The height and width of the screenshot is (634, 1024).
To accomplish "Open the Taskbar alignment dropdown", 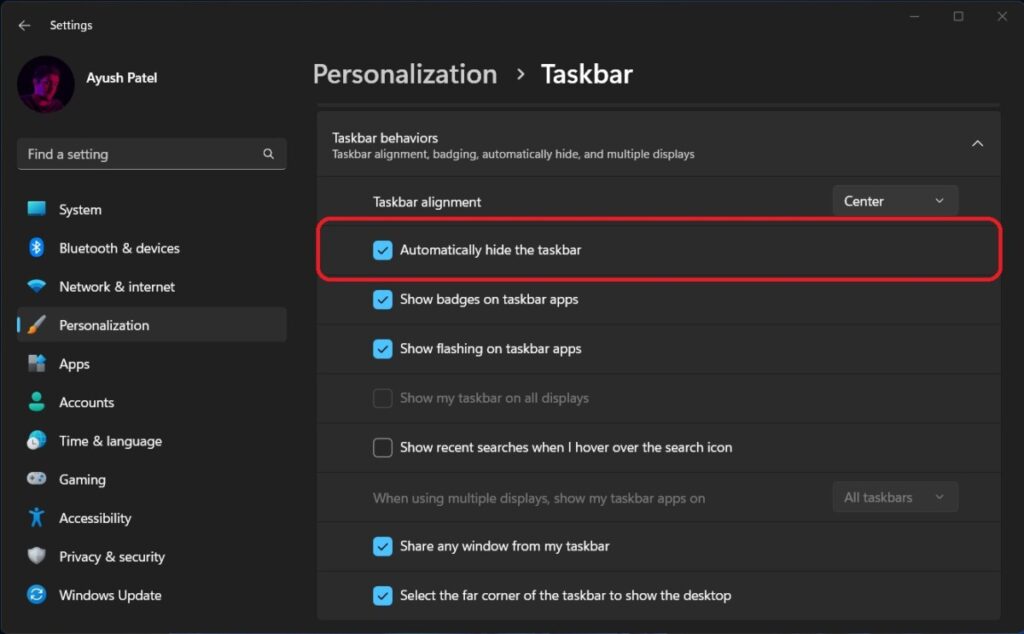I will click(x=895, y=200).
